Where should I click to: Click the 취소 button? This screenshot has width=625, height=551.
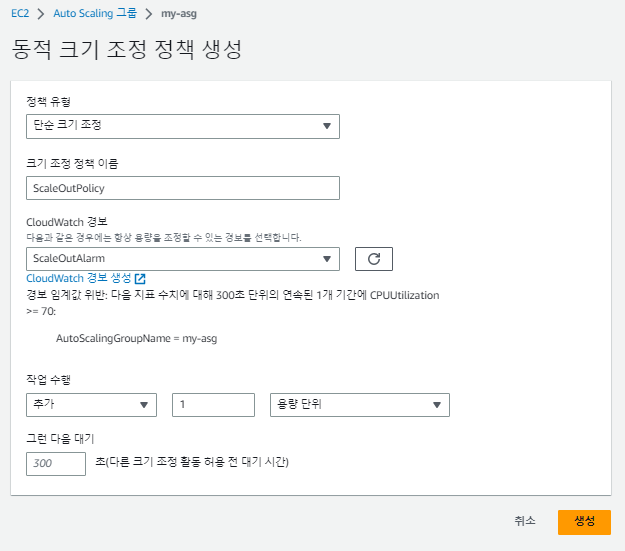(x=525, y=521)
